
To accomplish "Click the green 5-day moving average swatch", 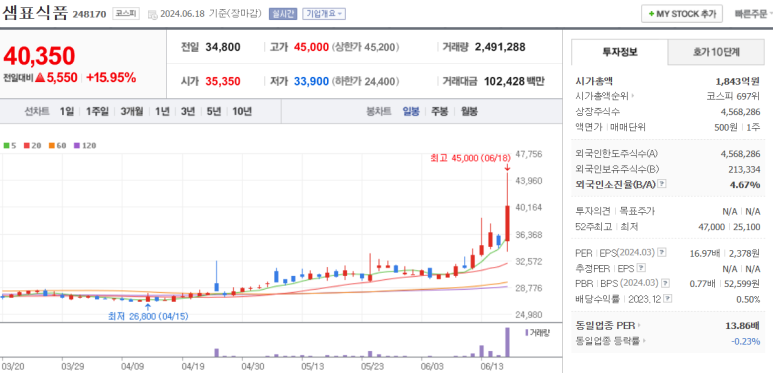I will coord(6,145).
